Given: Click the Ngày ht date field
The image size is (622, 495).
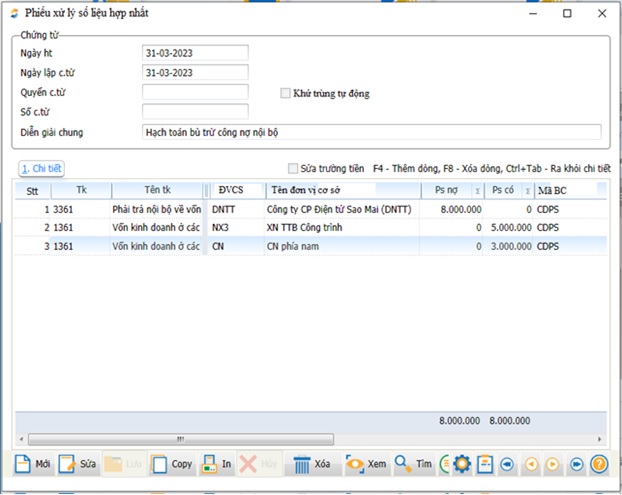Looking at the screenshot, I should tap(195, 52).
